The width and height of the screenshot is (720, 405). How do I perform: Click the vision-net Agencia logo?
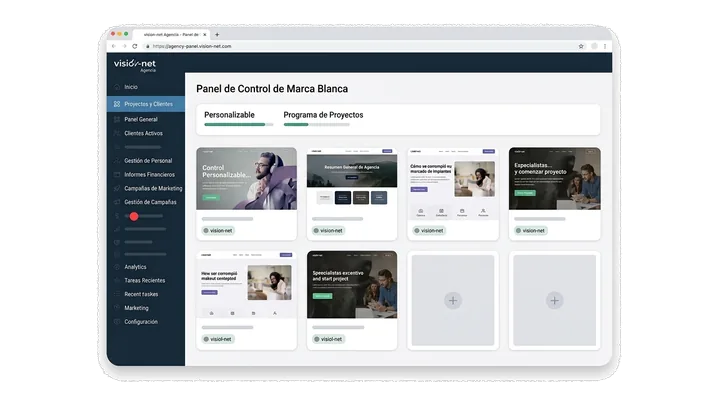coord(135,65)
